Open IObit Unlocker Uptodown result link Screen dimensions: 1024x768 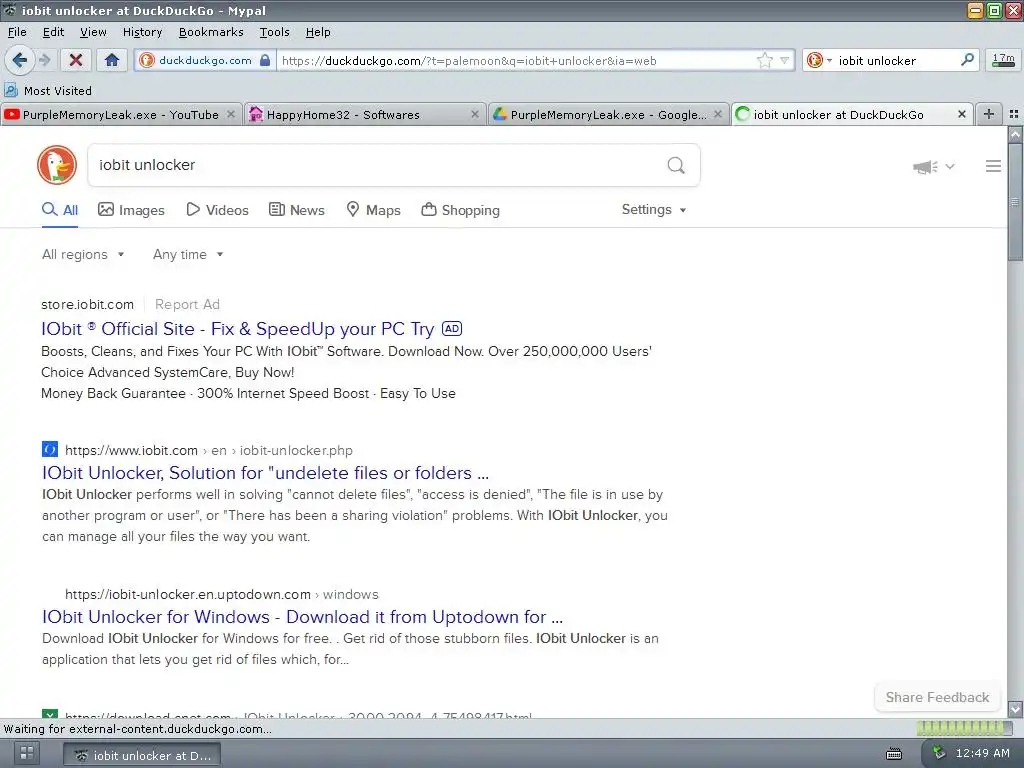[302, 617]
